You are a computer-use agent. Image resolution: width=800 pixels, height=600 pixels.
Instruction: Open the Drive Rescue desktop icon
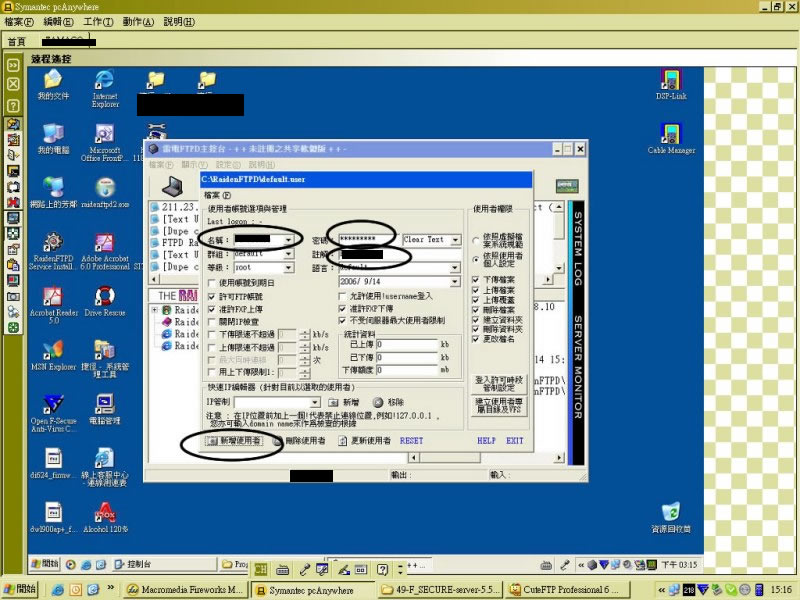point(105,296)
